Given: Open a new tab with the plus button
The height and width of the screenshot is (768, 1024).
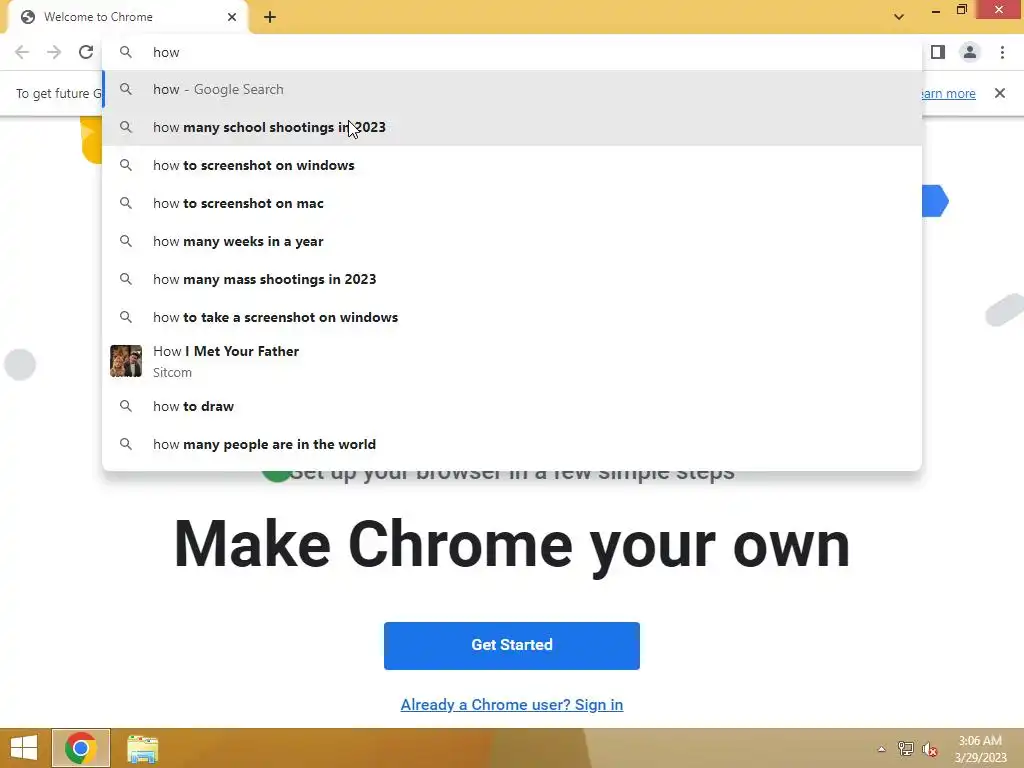Looking at the screenshot, I should [270, 18].
